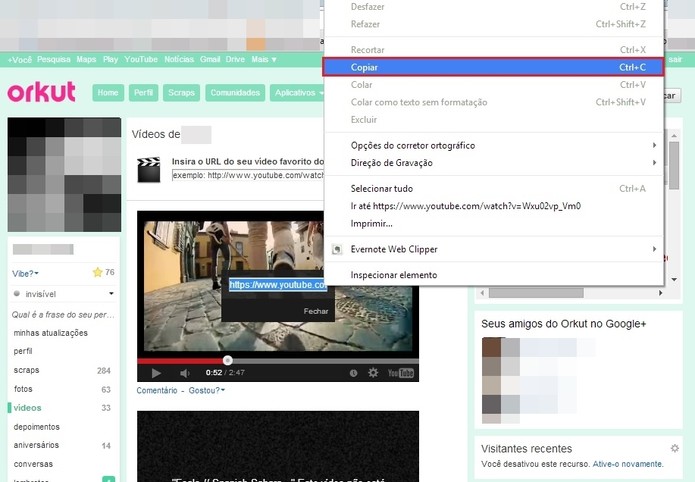Click the video URL input field
This screenshot has width=695, height=482.
[248, 176]
